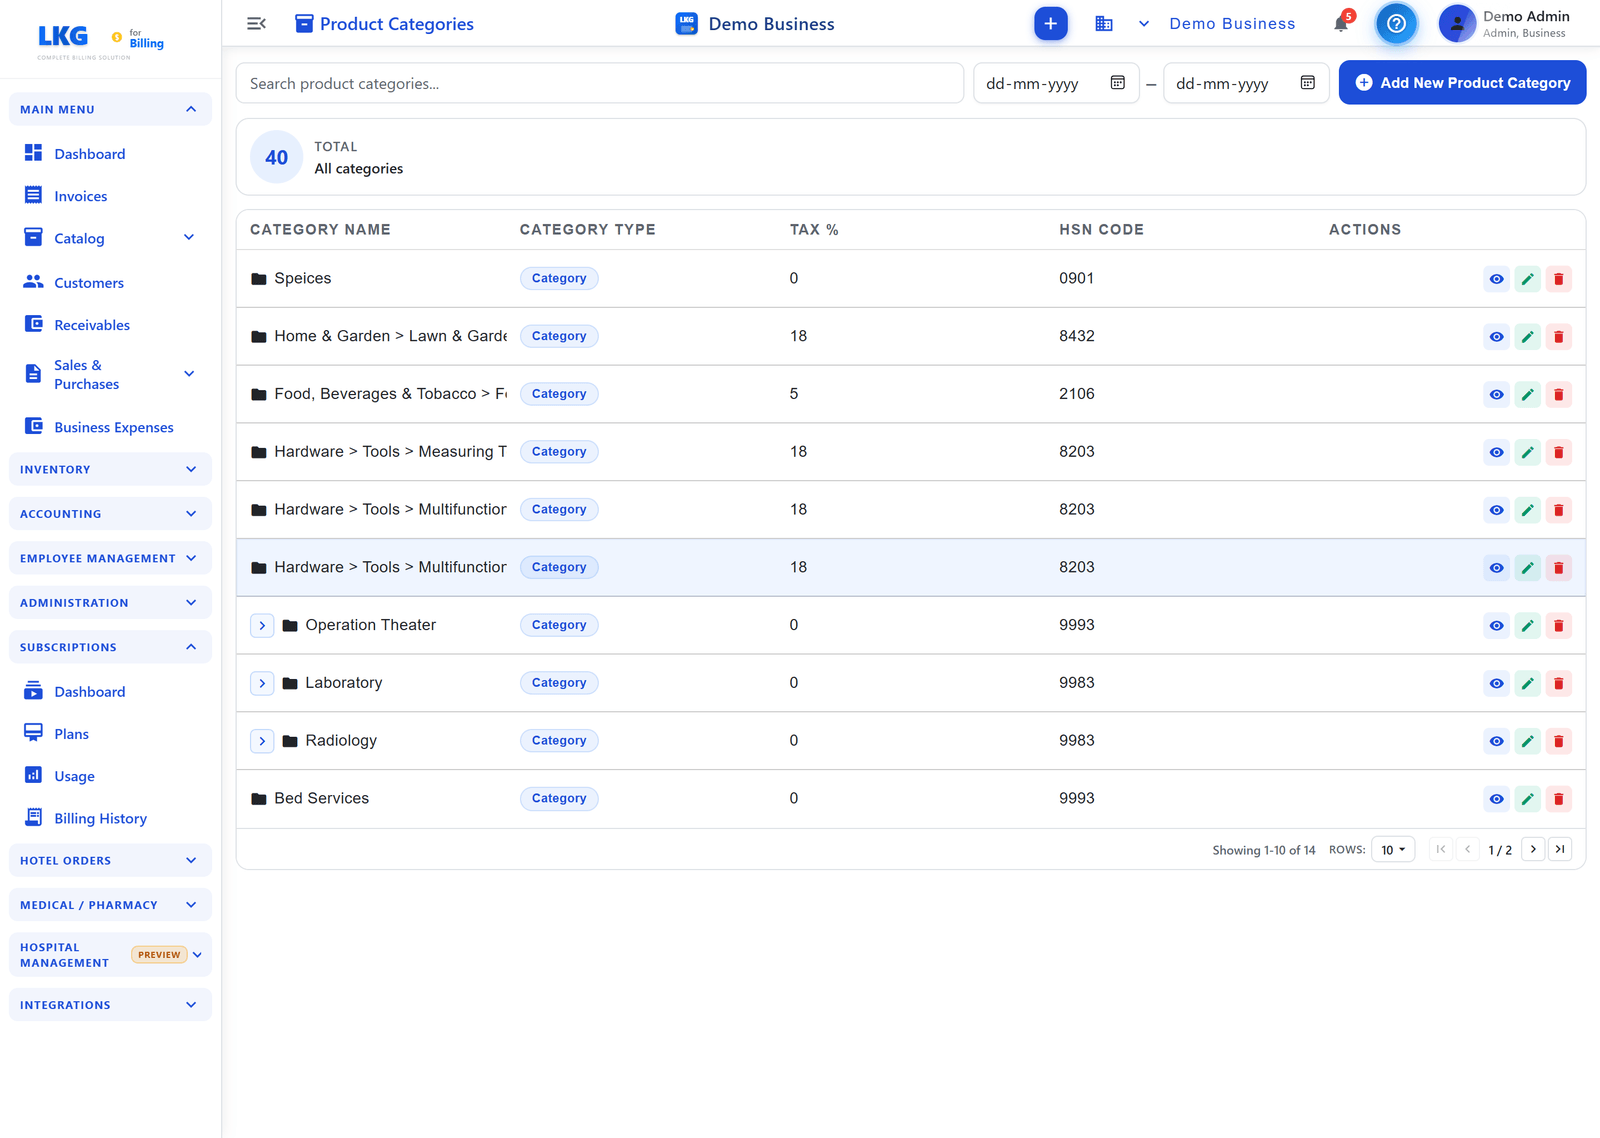Screen dimensions: 1600x1138
Task: Click the blue plus quick-add button
Action: tap(1050, 23)
